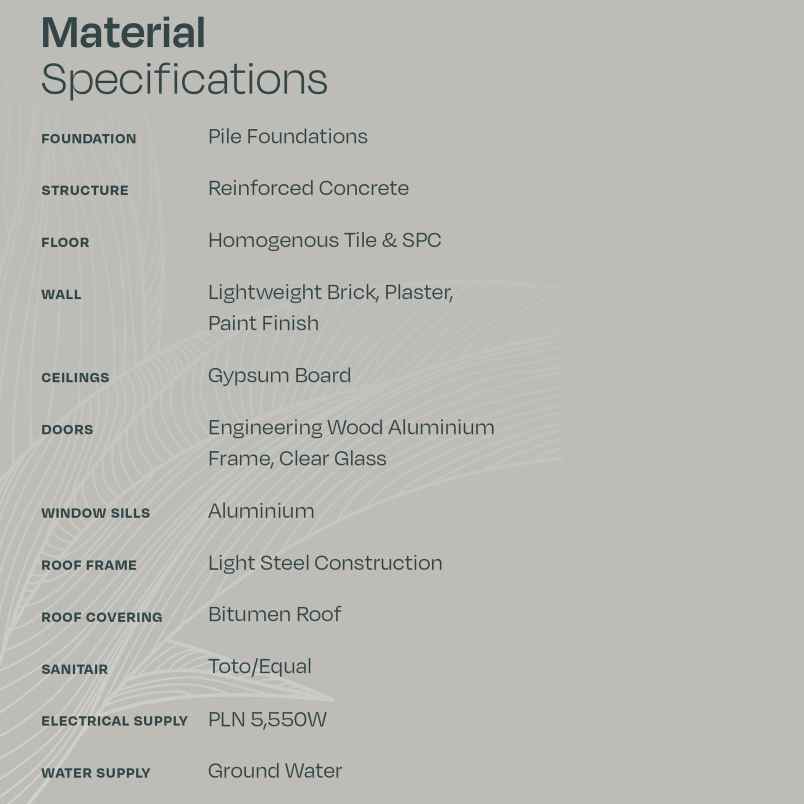Click PLN 5,550W electrical value
The image size is (804, 804).
coord(267,719)
